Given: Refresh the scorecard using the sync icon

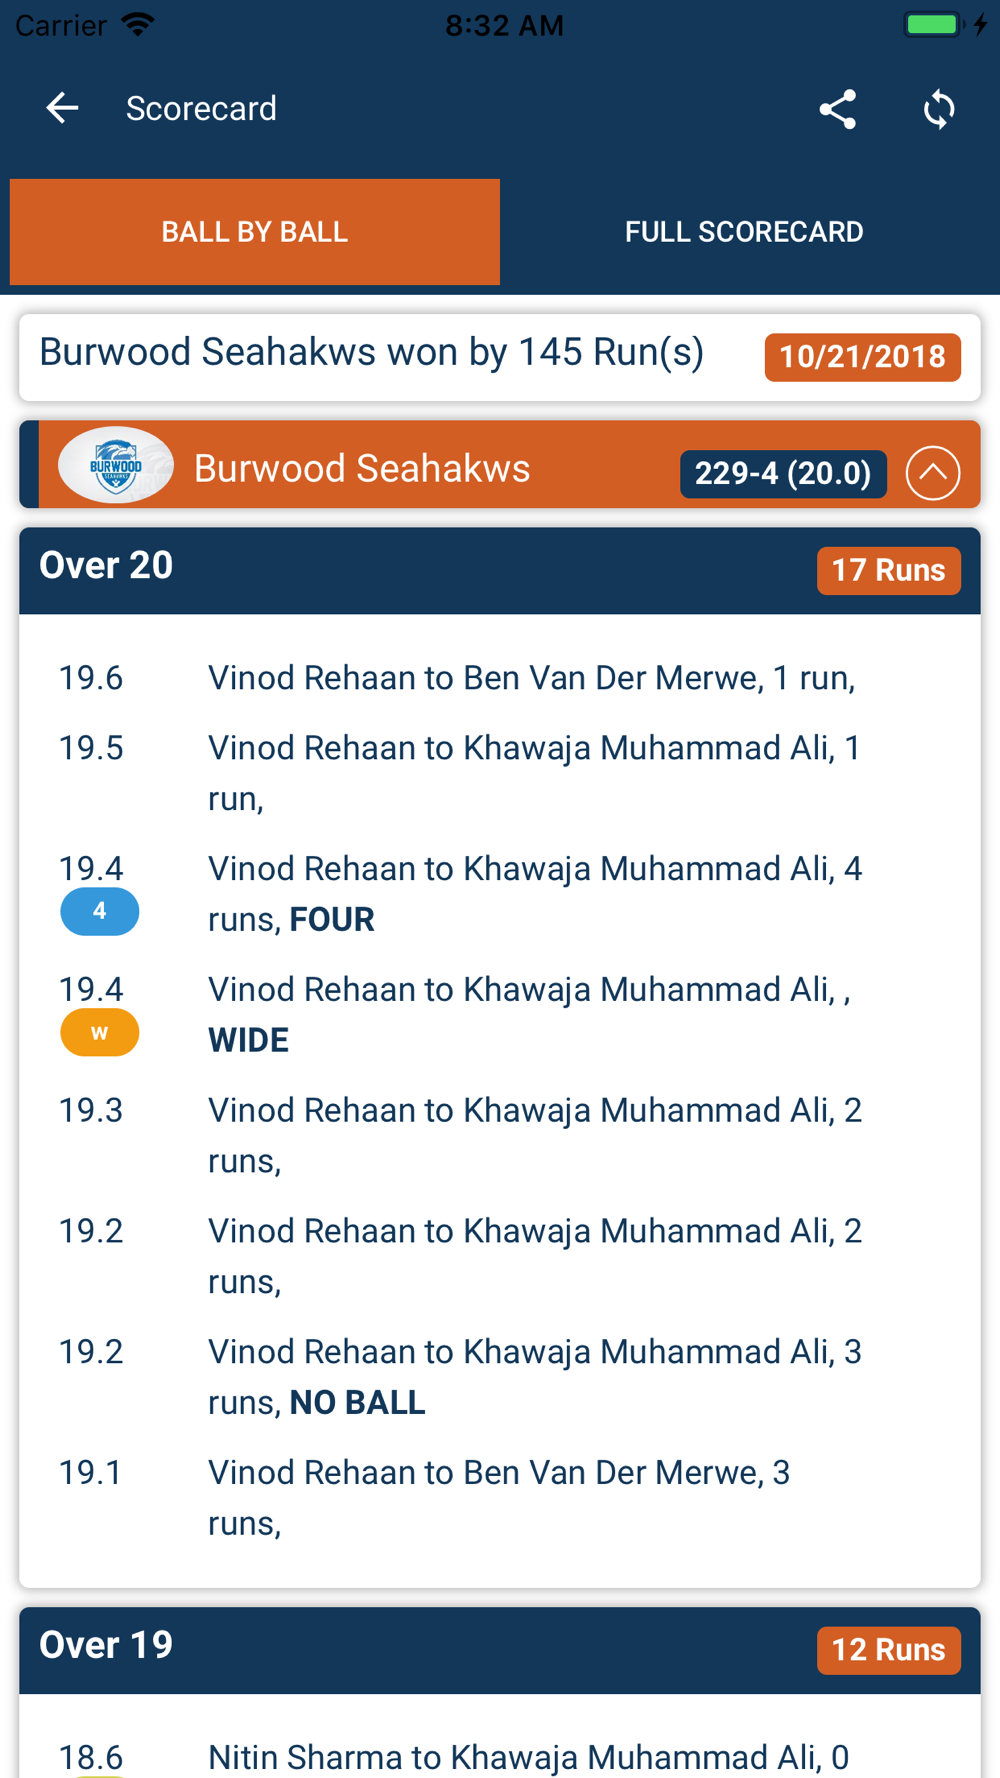Looking at the screenshot, I should coord(939,109).
